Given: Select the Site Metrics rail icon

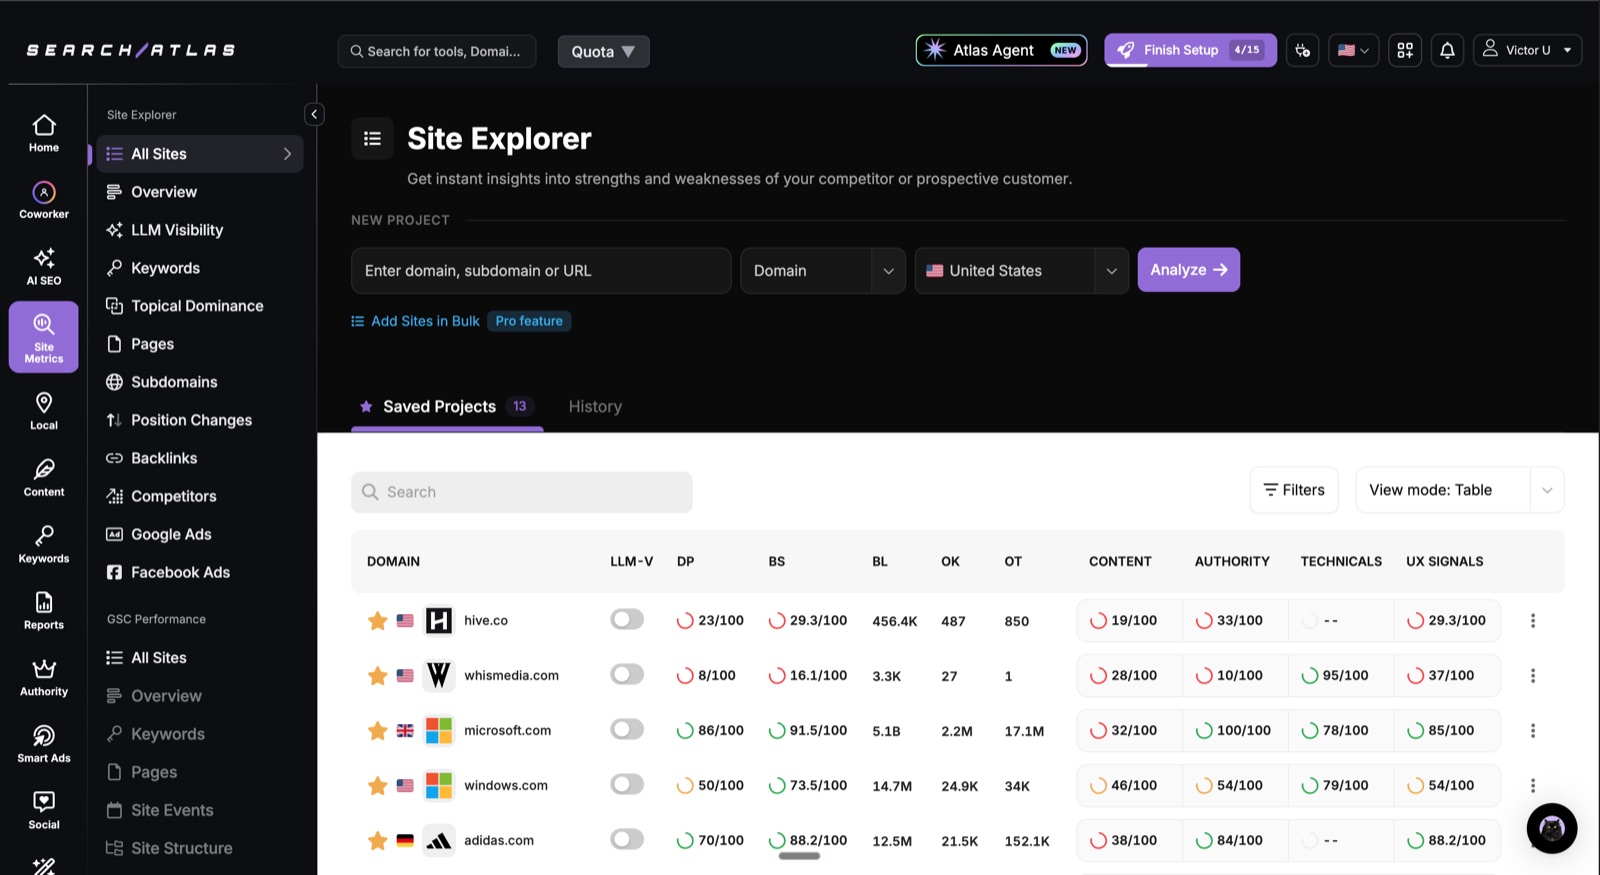Looking at the screenshot, I should [44, 337].
